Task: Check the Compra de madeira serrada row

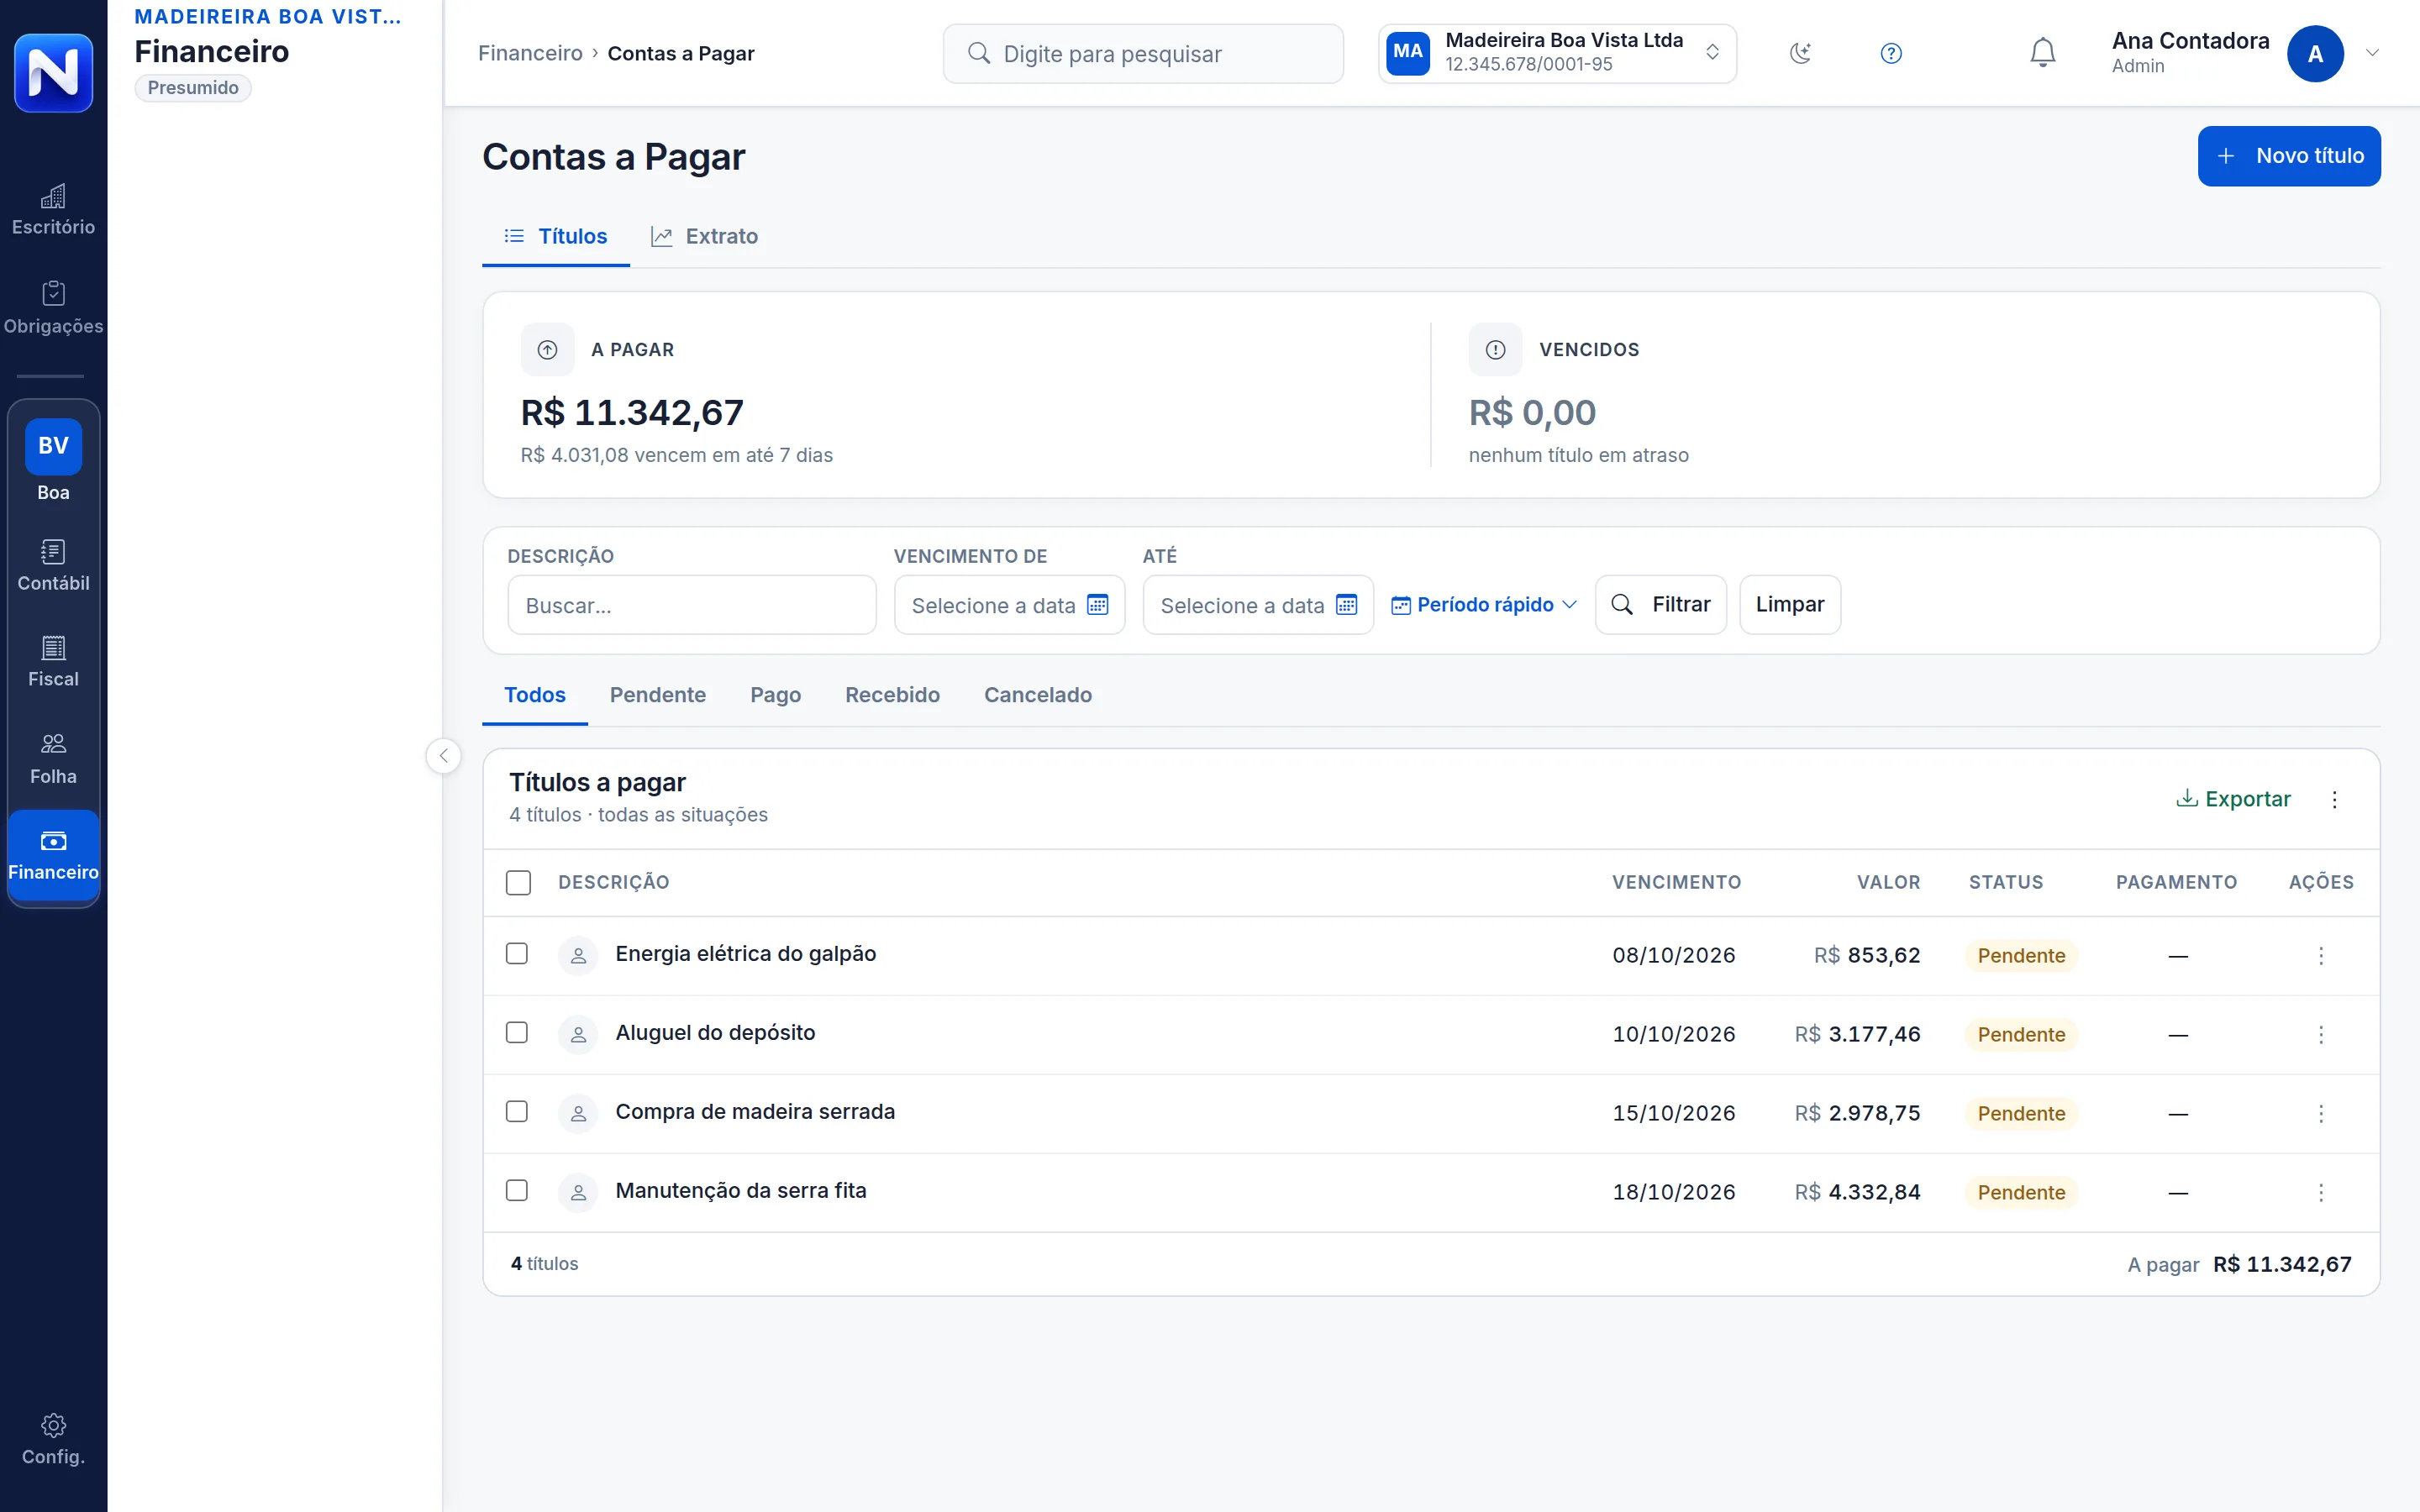Action: point(517,1111)
